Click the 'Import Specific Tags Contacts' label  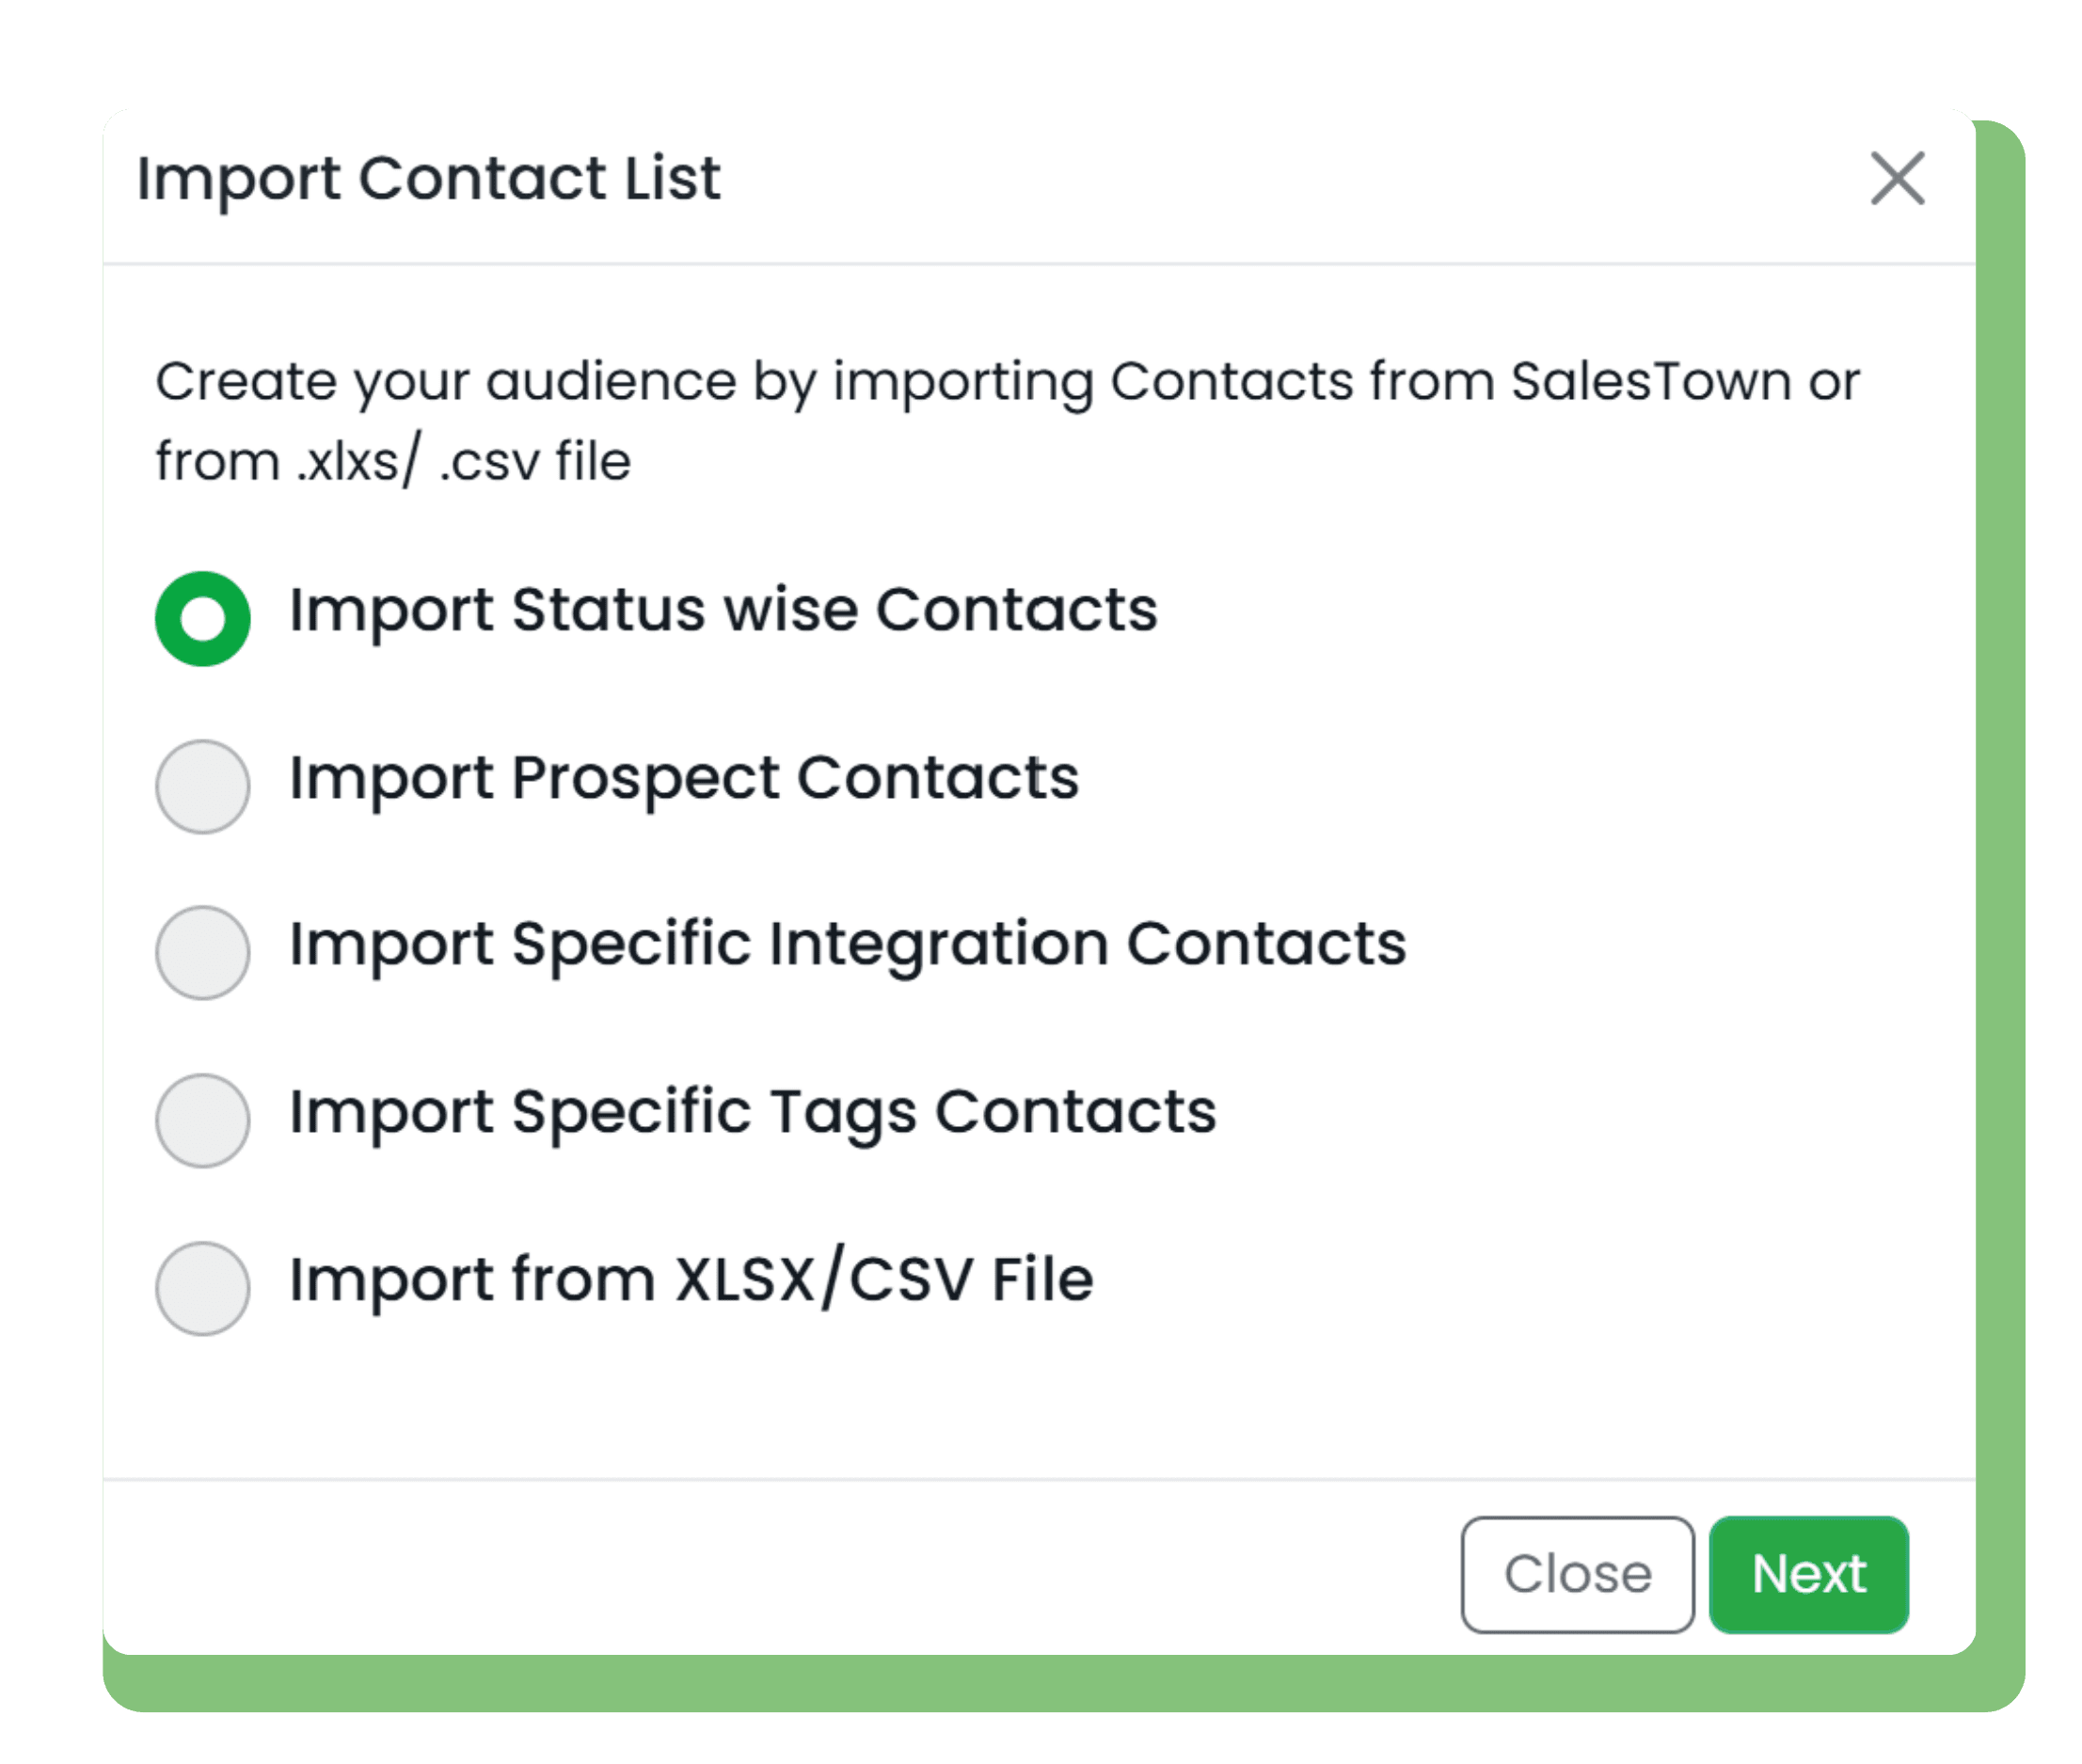[x=752, y=1112]
